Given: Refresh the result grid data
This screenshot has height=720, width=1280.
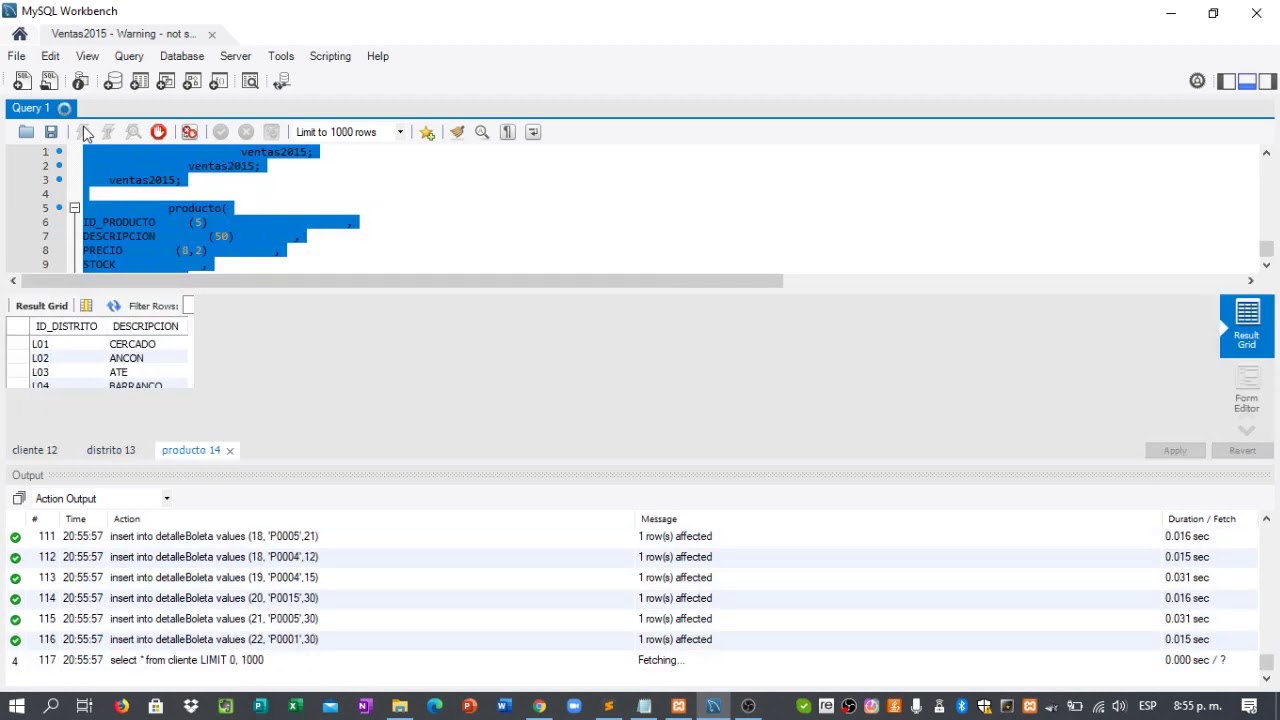Looking at the screenshot, I should pyautogui.click(x=113, y=306).
